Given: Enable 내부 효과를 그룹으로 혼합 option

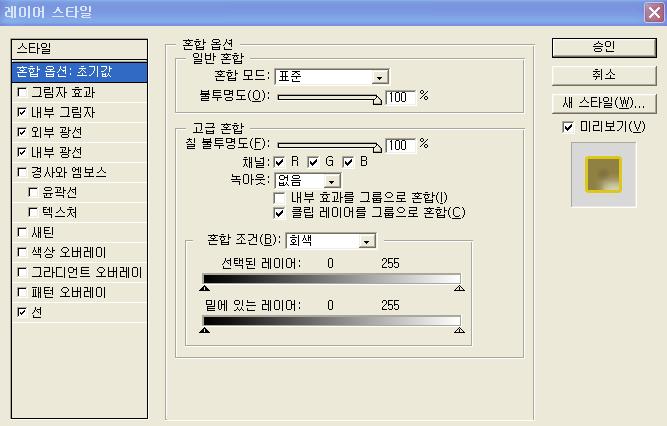Looking at the screenshot, I should [x=280, y=198].
